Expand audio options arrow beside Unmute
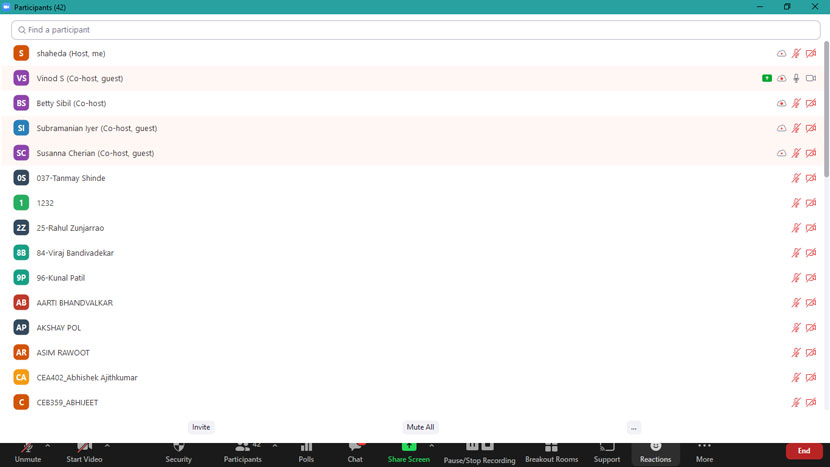The image size is (830, 467). coord(48,446)
